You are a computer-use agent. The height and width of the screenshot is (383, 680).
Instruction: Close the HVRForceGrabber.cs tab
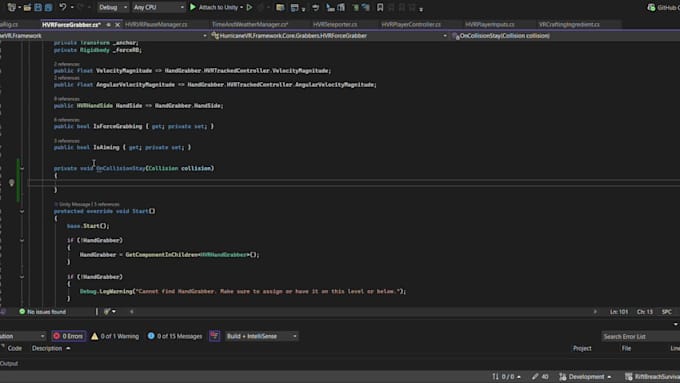tap(118, 25)
